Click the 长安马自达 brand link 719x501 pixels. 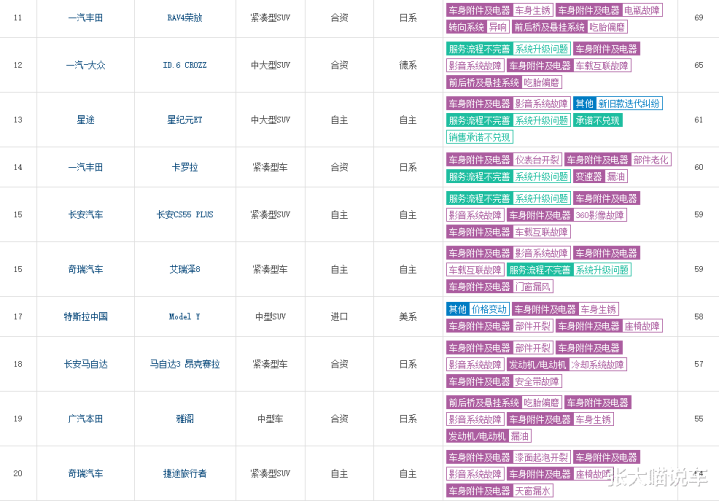(x=85, y=364)
